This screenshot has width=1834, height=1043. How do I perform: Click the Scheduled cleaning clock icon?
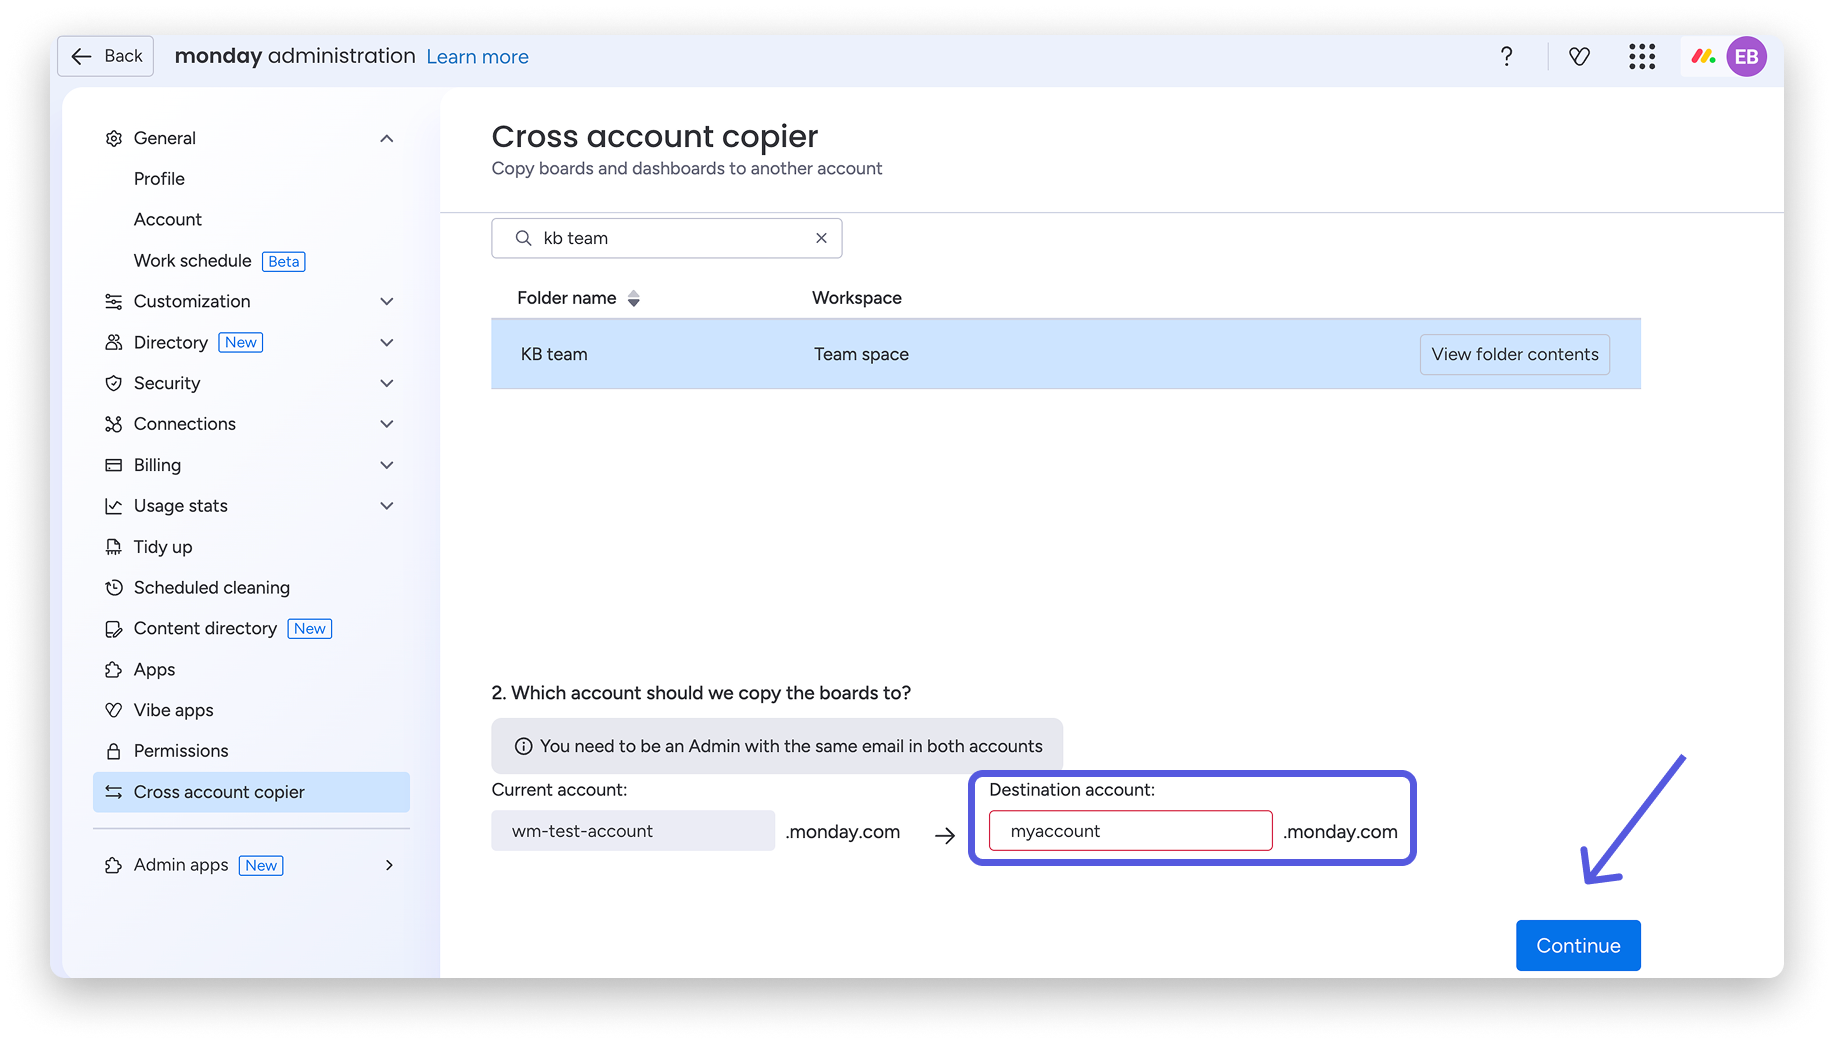click(x=114, y=588)
